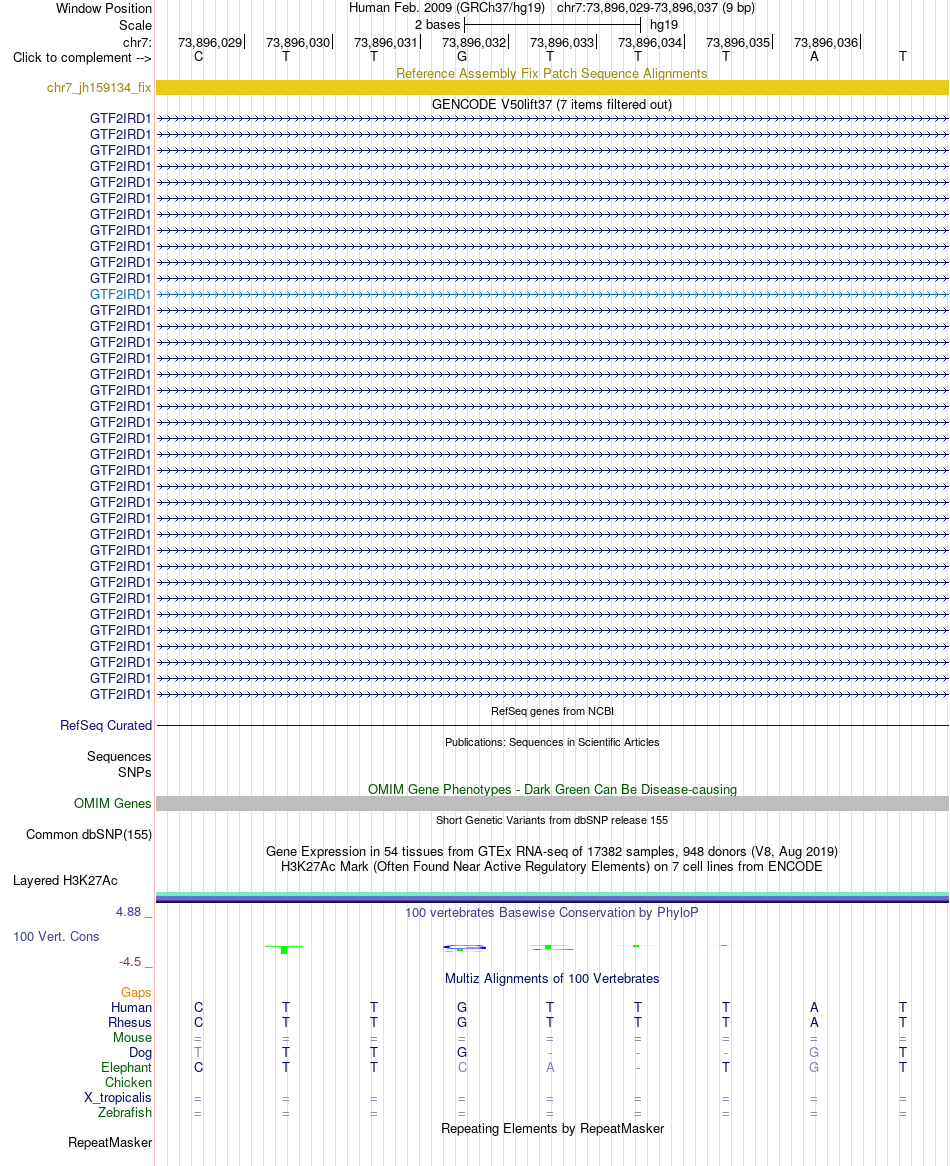950x1166 pixels.
Task: Click the yellow fix patch alignment bar
Action: (x=552, y=87)
